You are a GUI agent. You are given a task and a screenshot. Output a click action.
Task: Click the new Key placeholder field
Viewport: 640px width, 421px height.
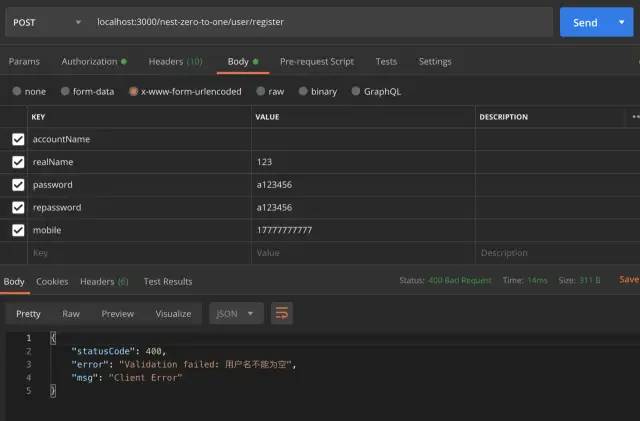coord(139,253)
